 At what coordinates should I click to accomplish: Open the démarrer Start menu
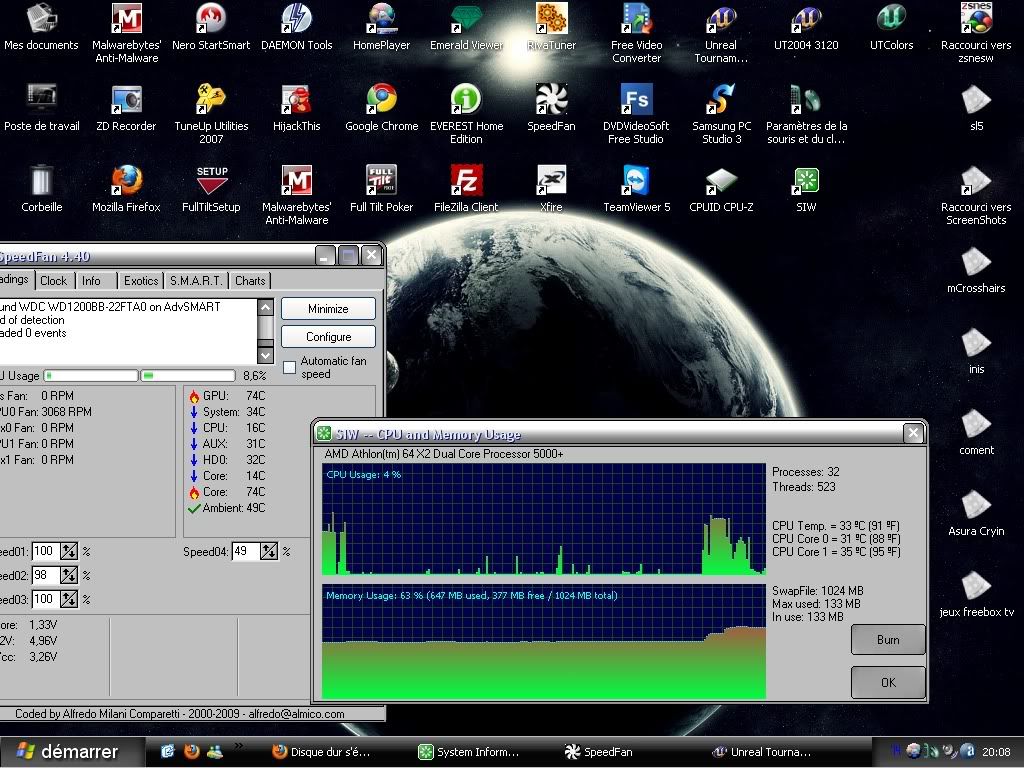pos(68,752)
